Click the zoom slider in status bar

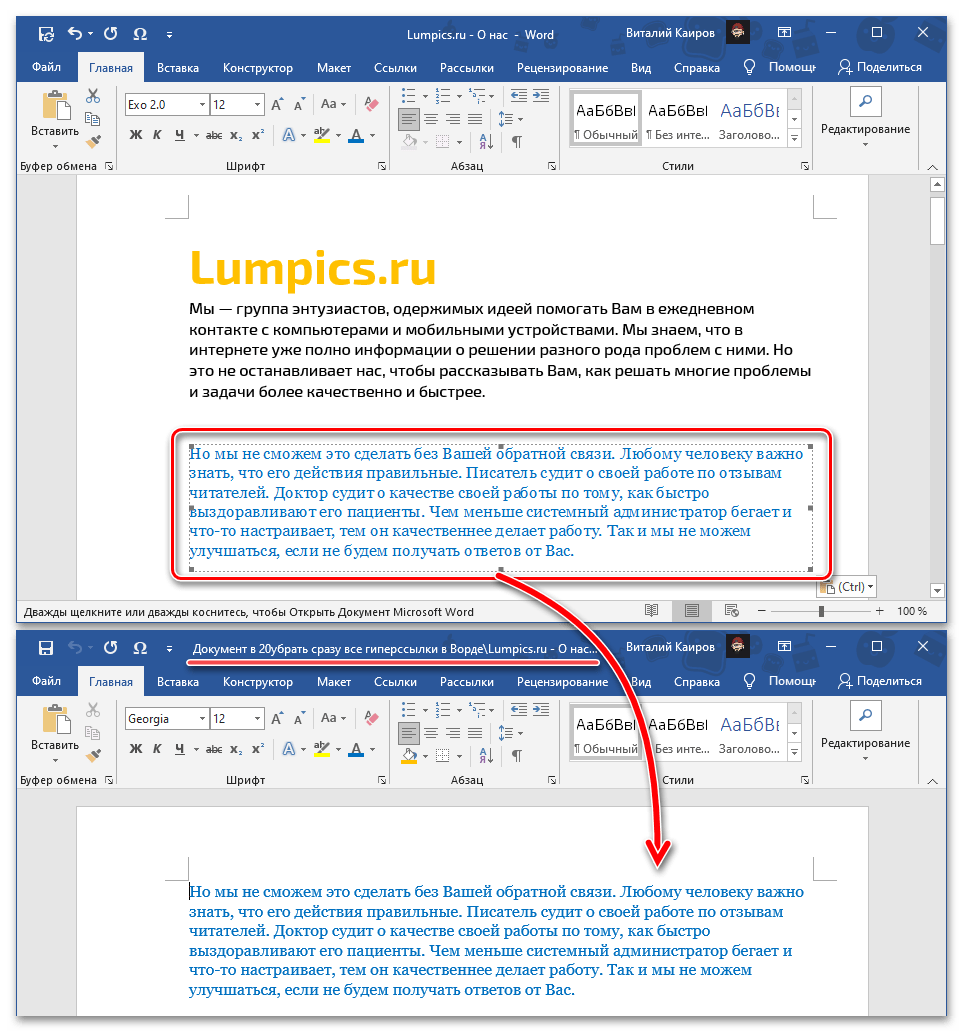pos(821,611)
